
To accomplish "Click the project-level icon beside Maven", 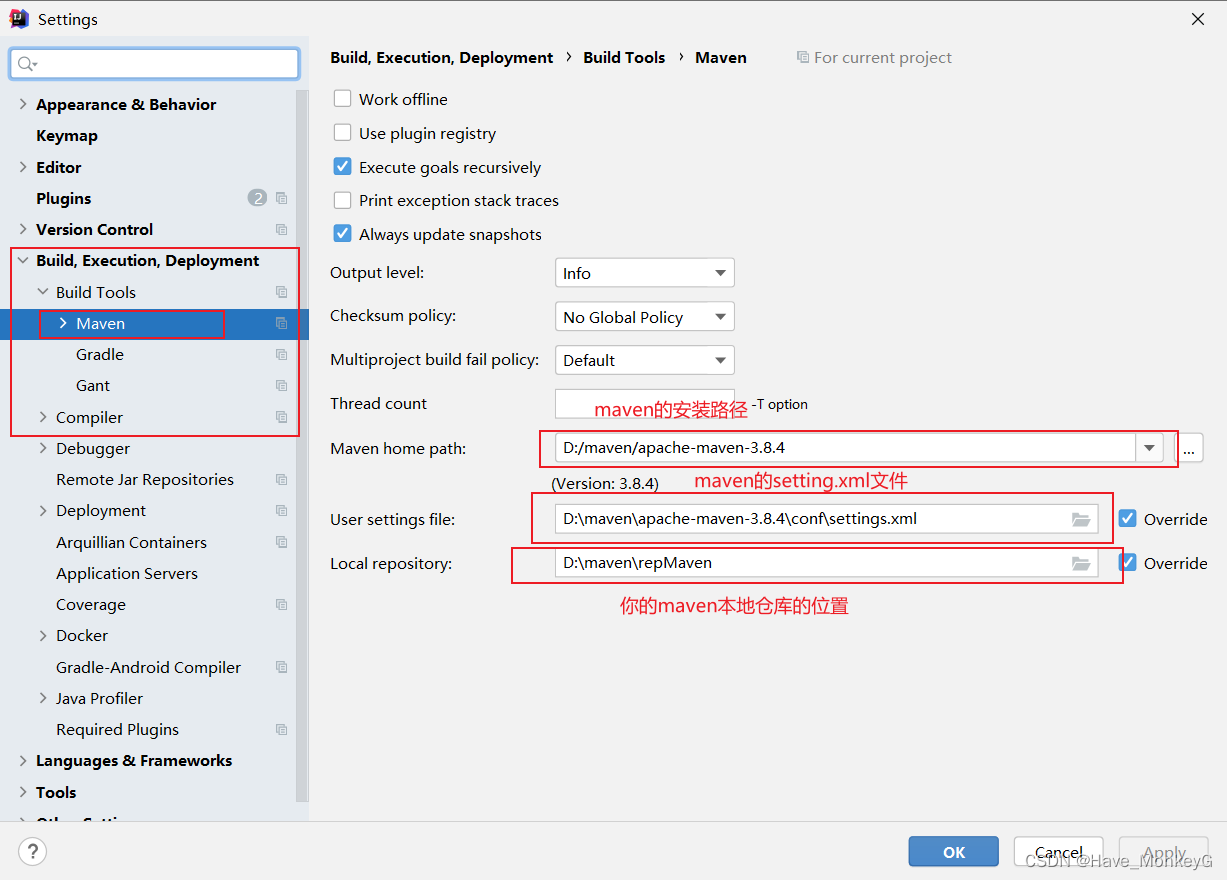I will pyautogui.click(x=281, y=323).
